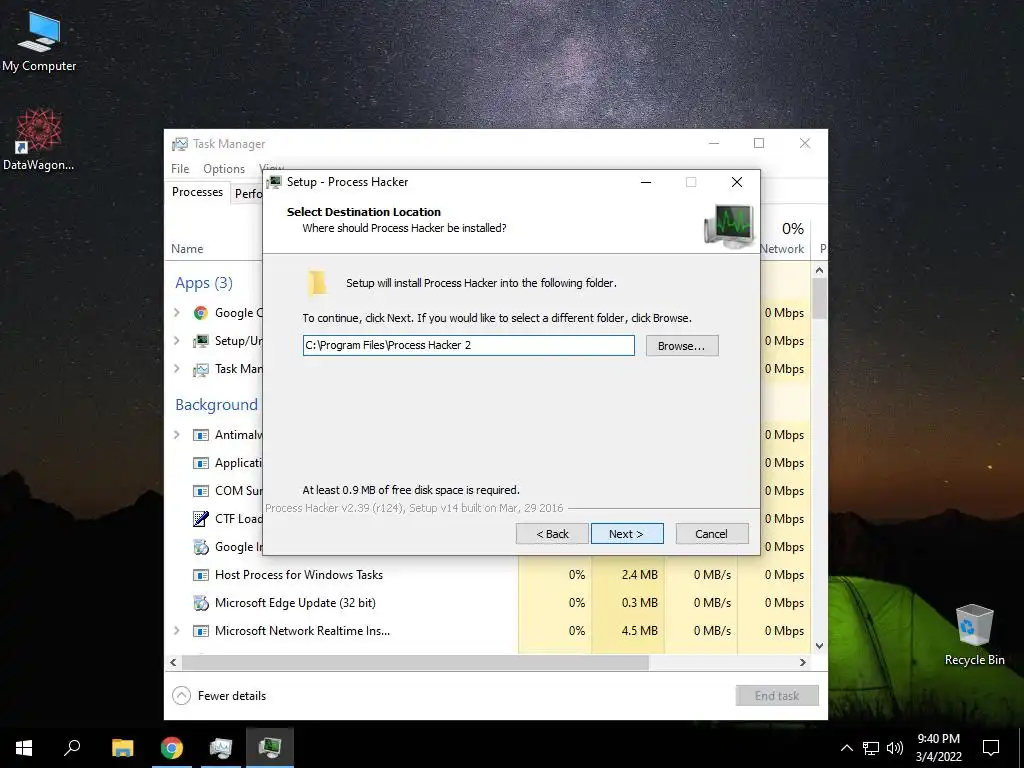This screenshot has height=768, width=1024.
Task: Click the Antimalware process icon
Action: pyautogui.click(x=200, y=435)
